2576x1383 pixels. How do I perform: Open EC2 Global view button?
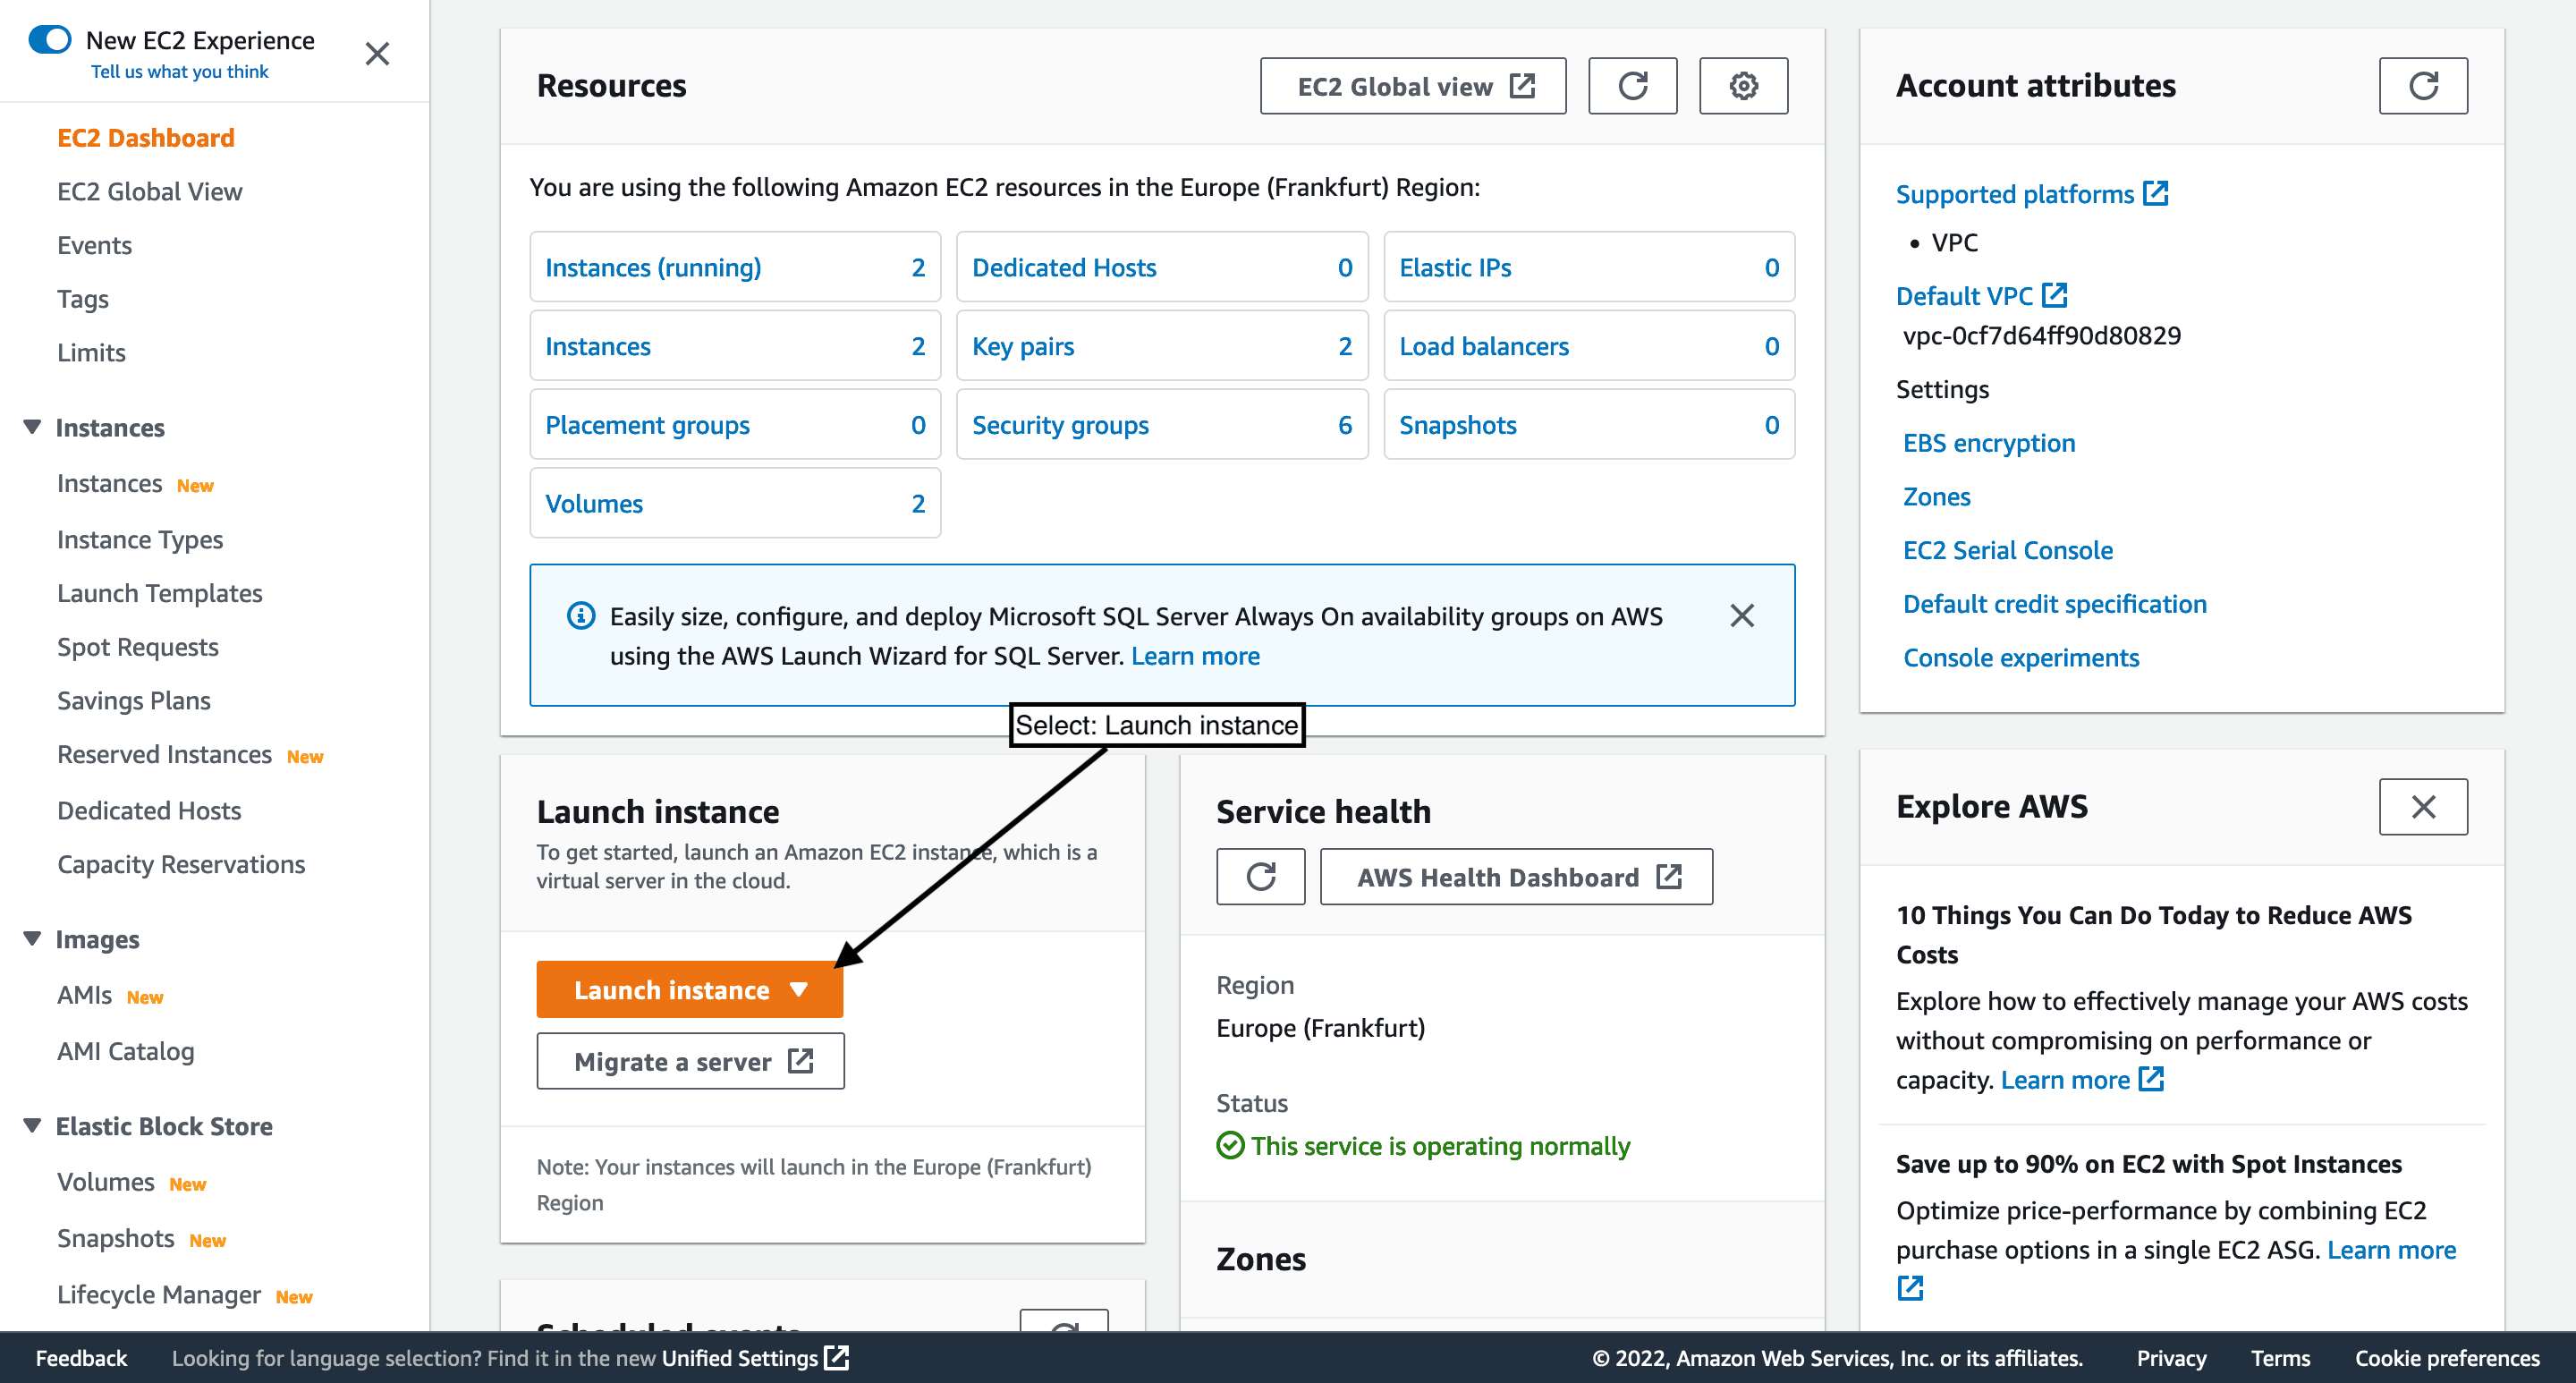1413,86
